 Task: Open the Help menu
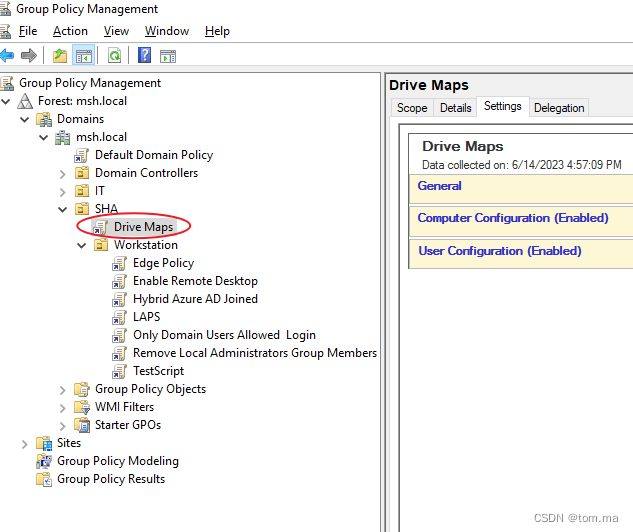[x=217, y=31]
